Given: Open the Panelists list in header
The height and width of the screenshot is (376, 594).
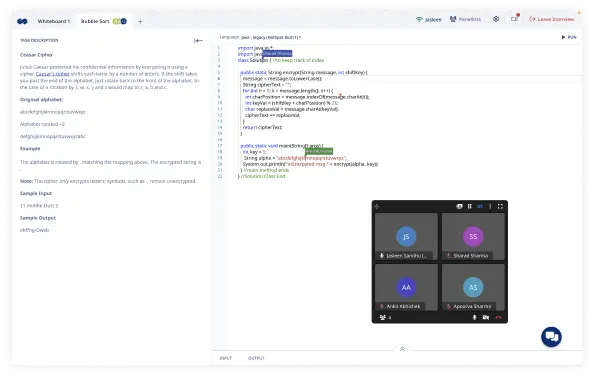Looking at the screenshot, I should [465, 19].
